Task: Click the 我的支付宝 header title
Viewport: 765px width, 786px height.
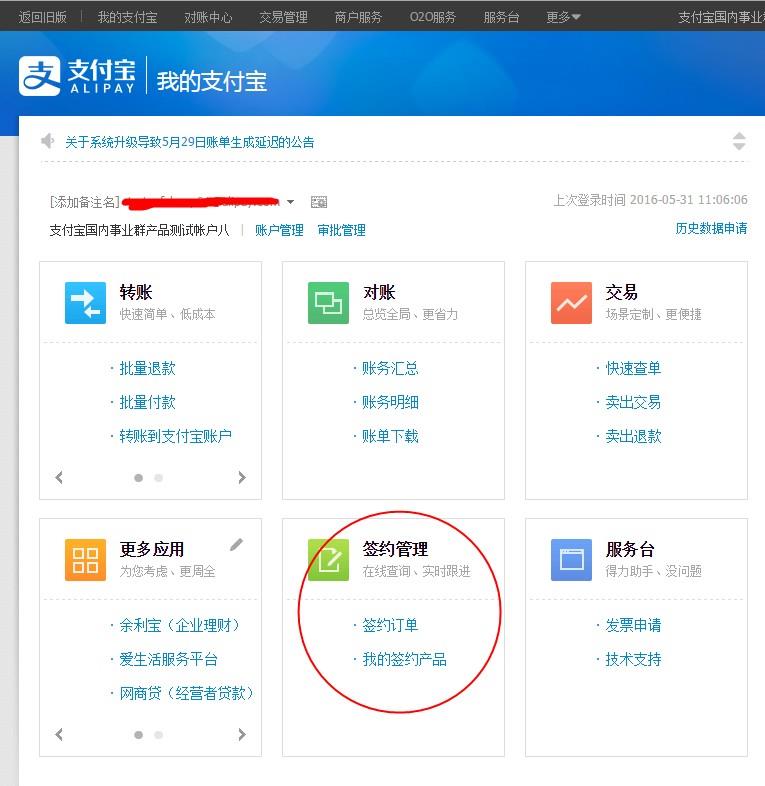Action: point(212,81)
